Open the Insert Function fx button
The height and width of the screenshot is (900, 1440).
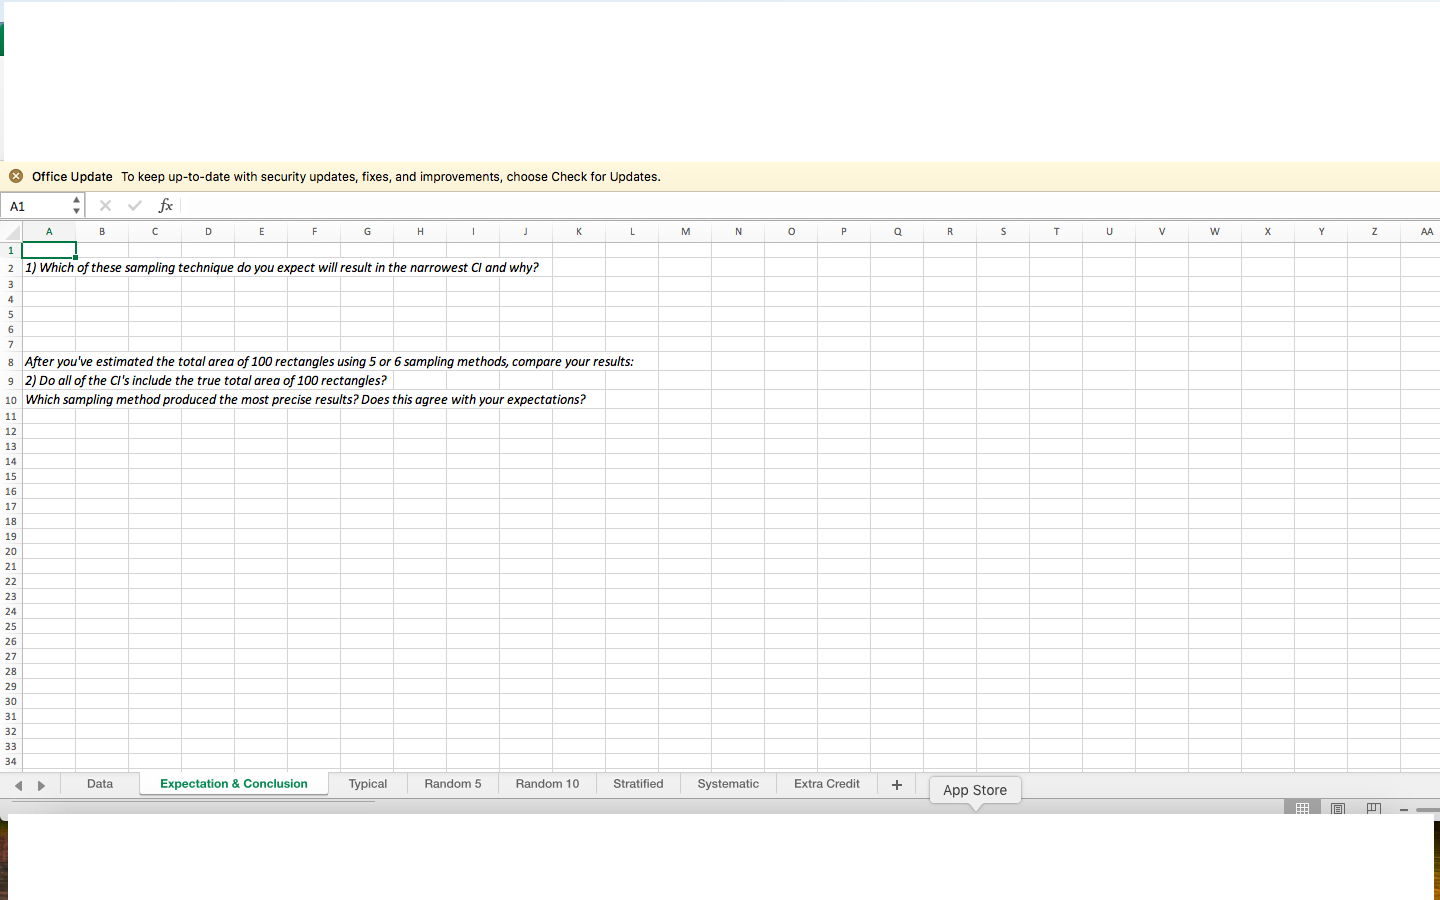pyautogui.click(x=166, y=206)
